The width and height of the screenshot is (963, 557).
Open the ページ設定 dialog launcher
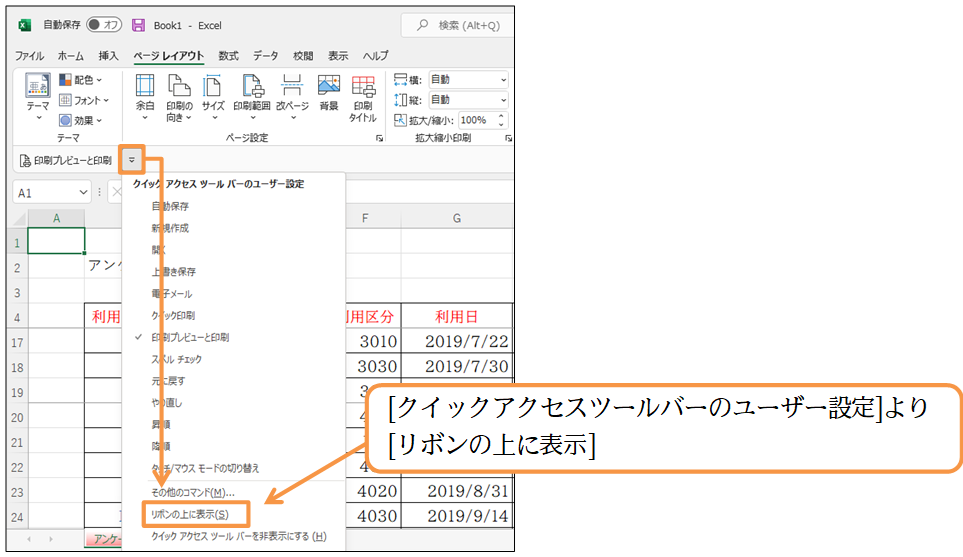(379, 138)
